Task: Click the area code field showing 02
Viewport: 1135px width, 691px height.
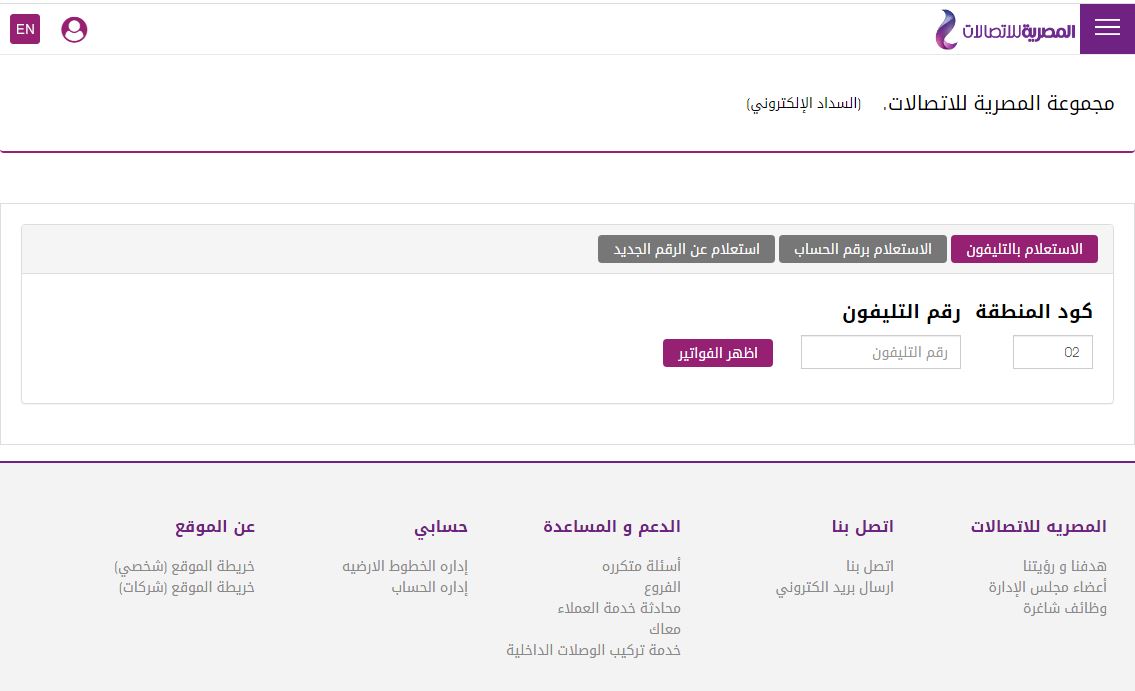Action: coord(1052,352)
